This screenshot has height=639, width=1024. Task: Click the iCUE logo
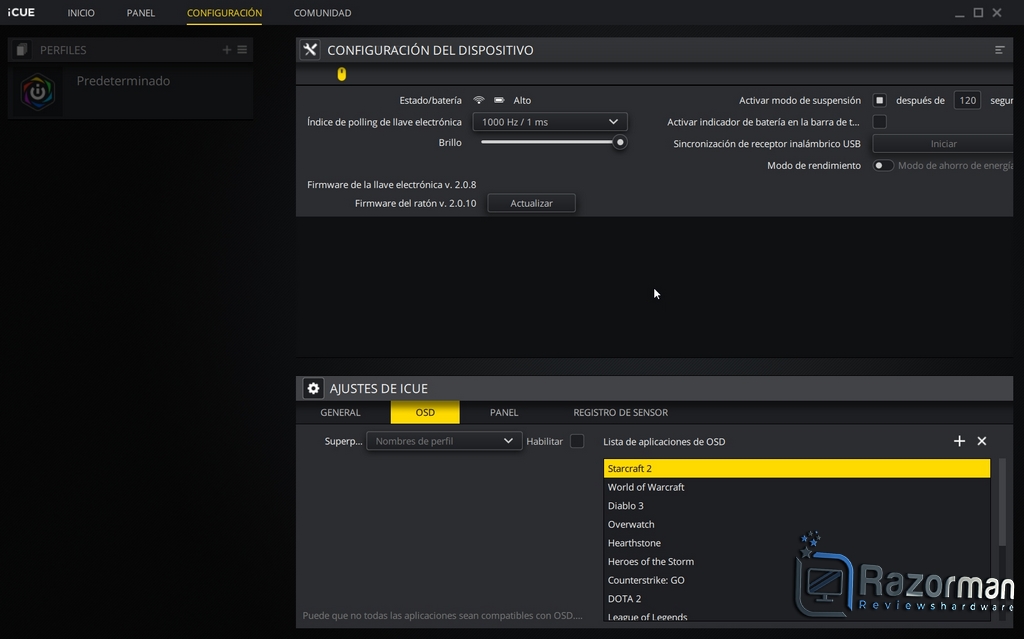point(21,12)
